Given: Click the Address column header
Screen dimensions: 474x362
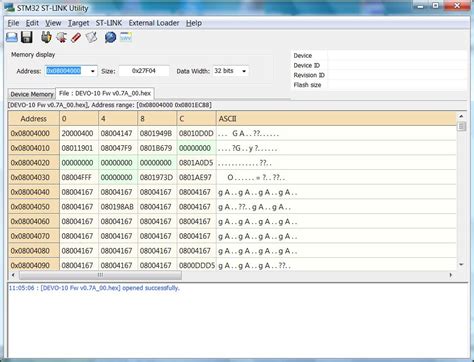Looking at the screenshot, I should point(34,119).
